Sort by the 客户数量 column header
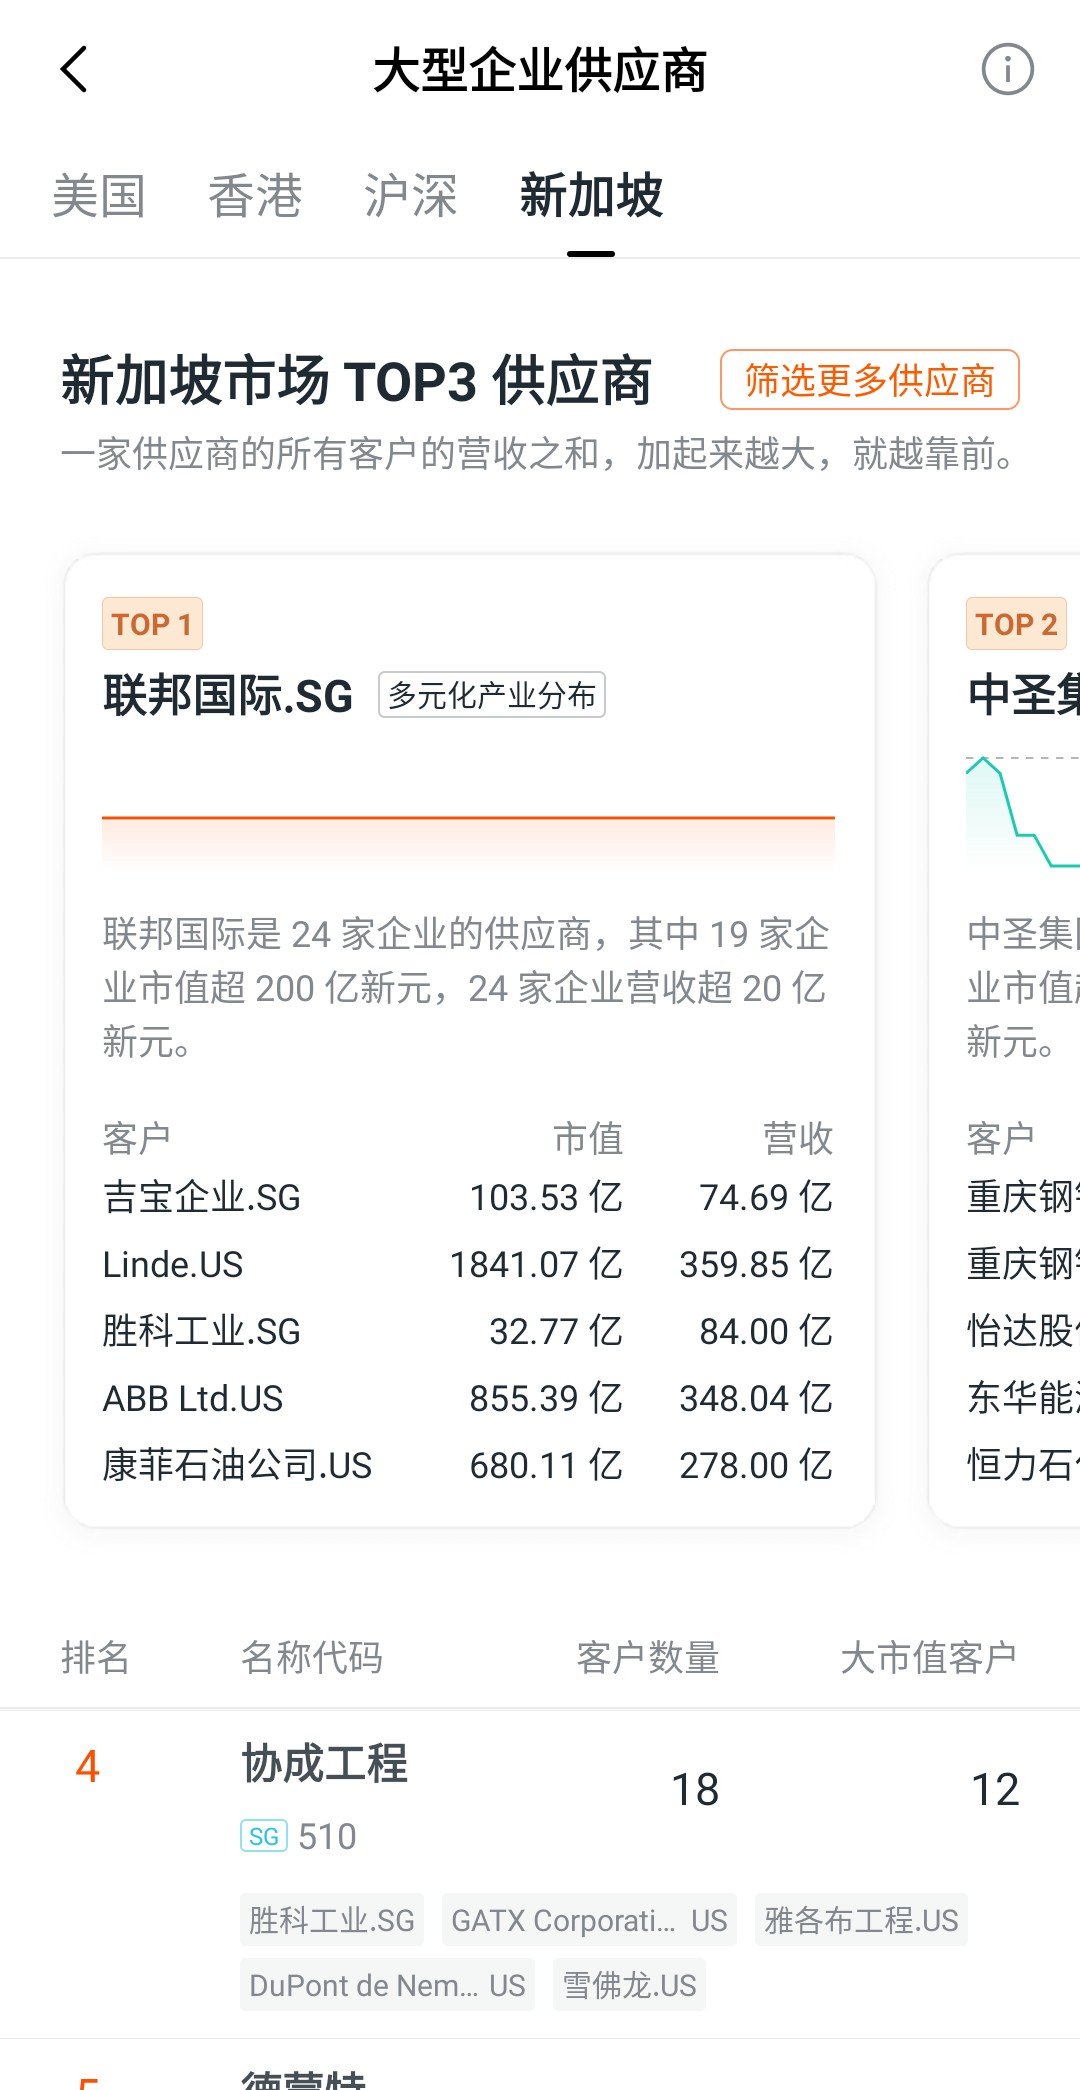1080x2090 pixels. tap(648, 1657)
